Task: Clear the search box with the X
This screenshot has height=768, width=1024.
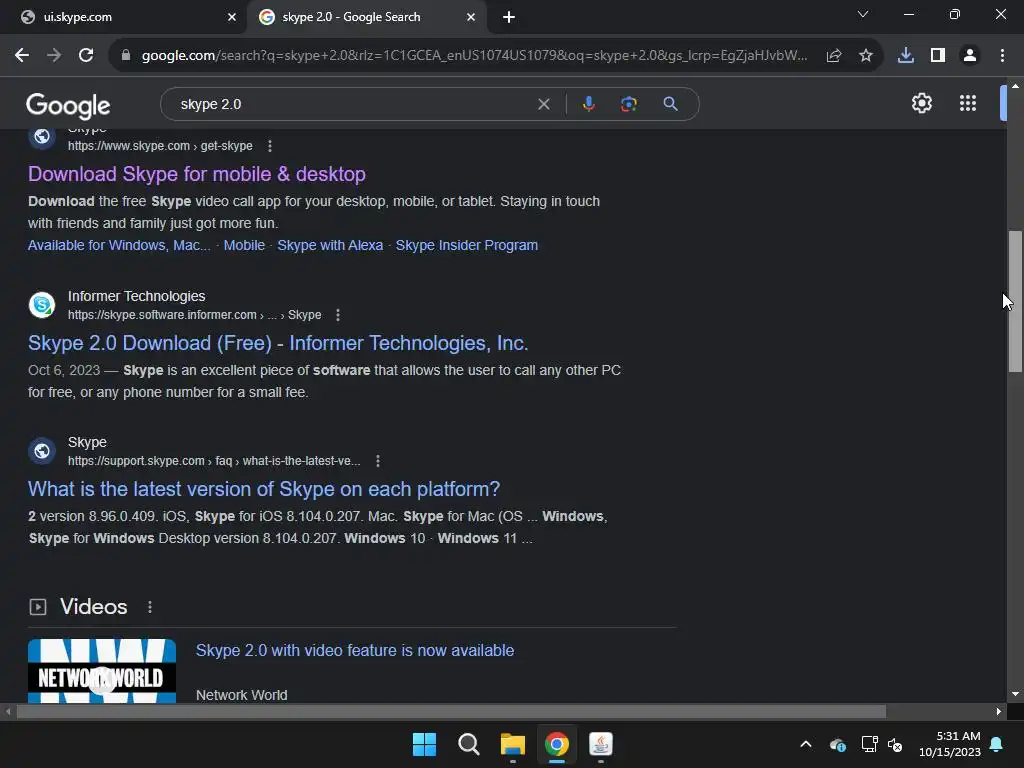Action: point(543,104)
